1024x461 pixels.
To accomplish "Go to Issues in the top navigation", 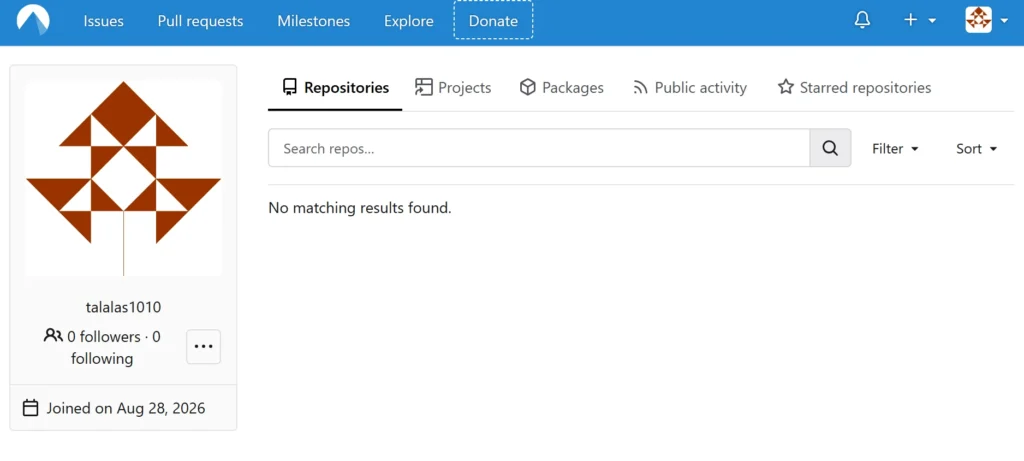I will [103, 21].
